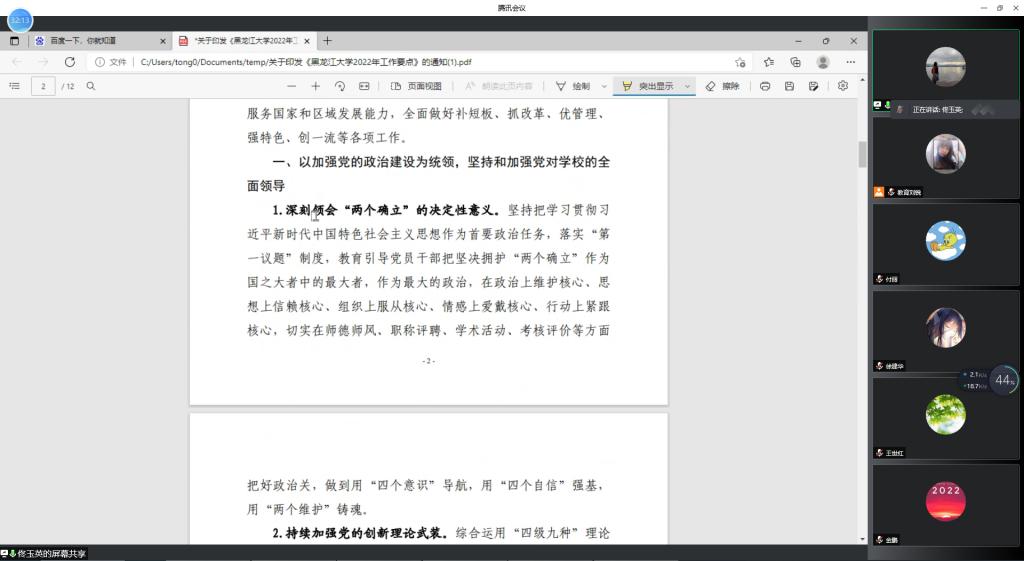Print the PDF document

(765, 86)
